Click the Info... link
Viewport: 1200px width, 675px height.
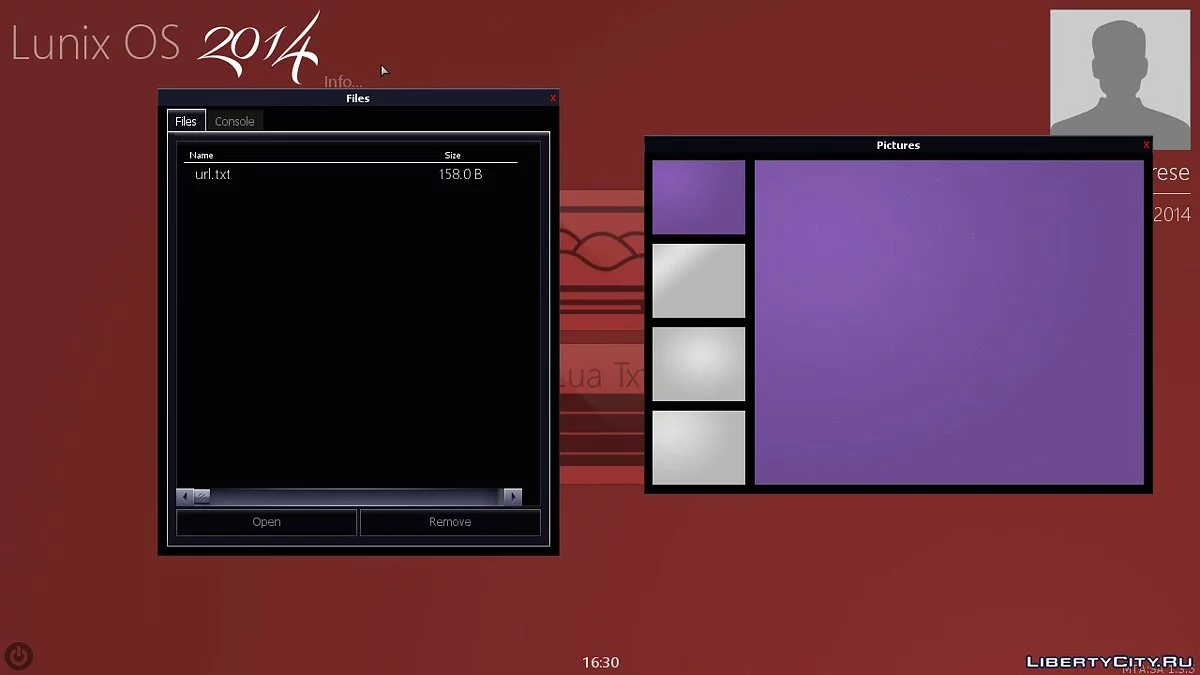(343, 80)
